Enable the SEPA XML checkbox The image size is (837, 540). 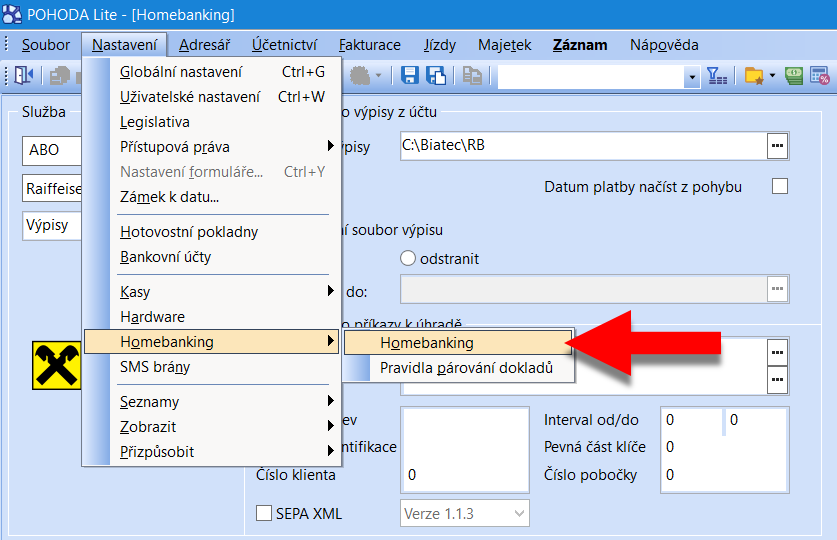pos(264,514)
